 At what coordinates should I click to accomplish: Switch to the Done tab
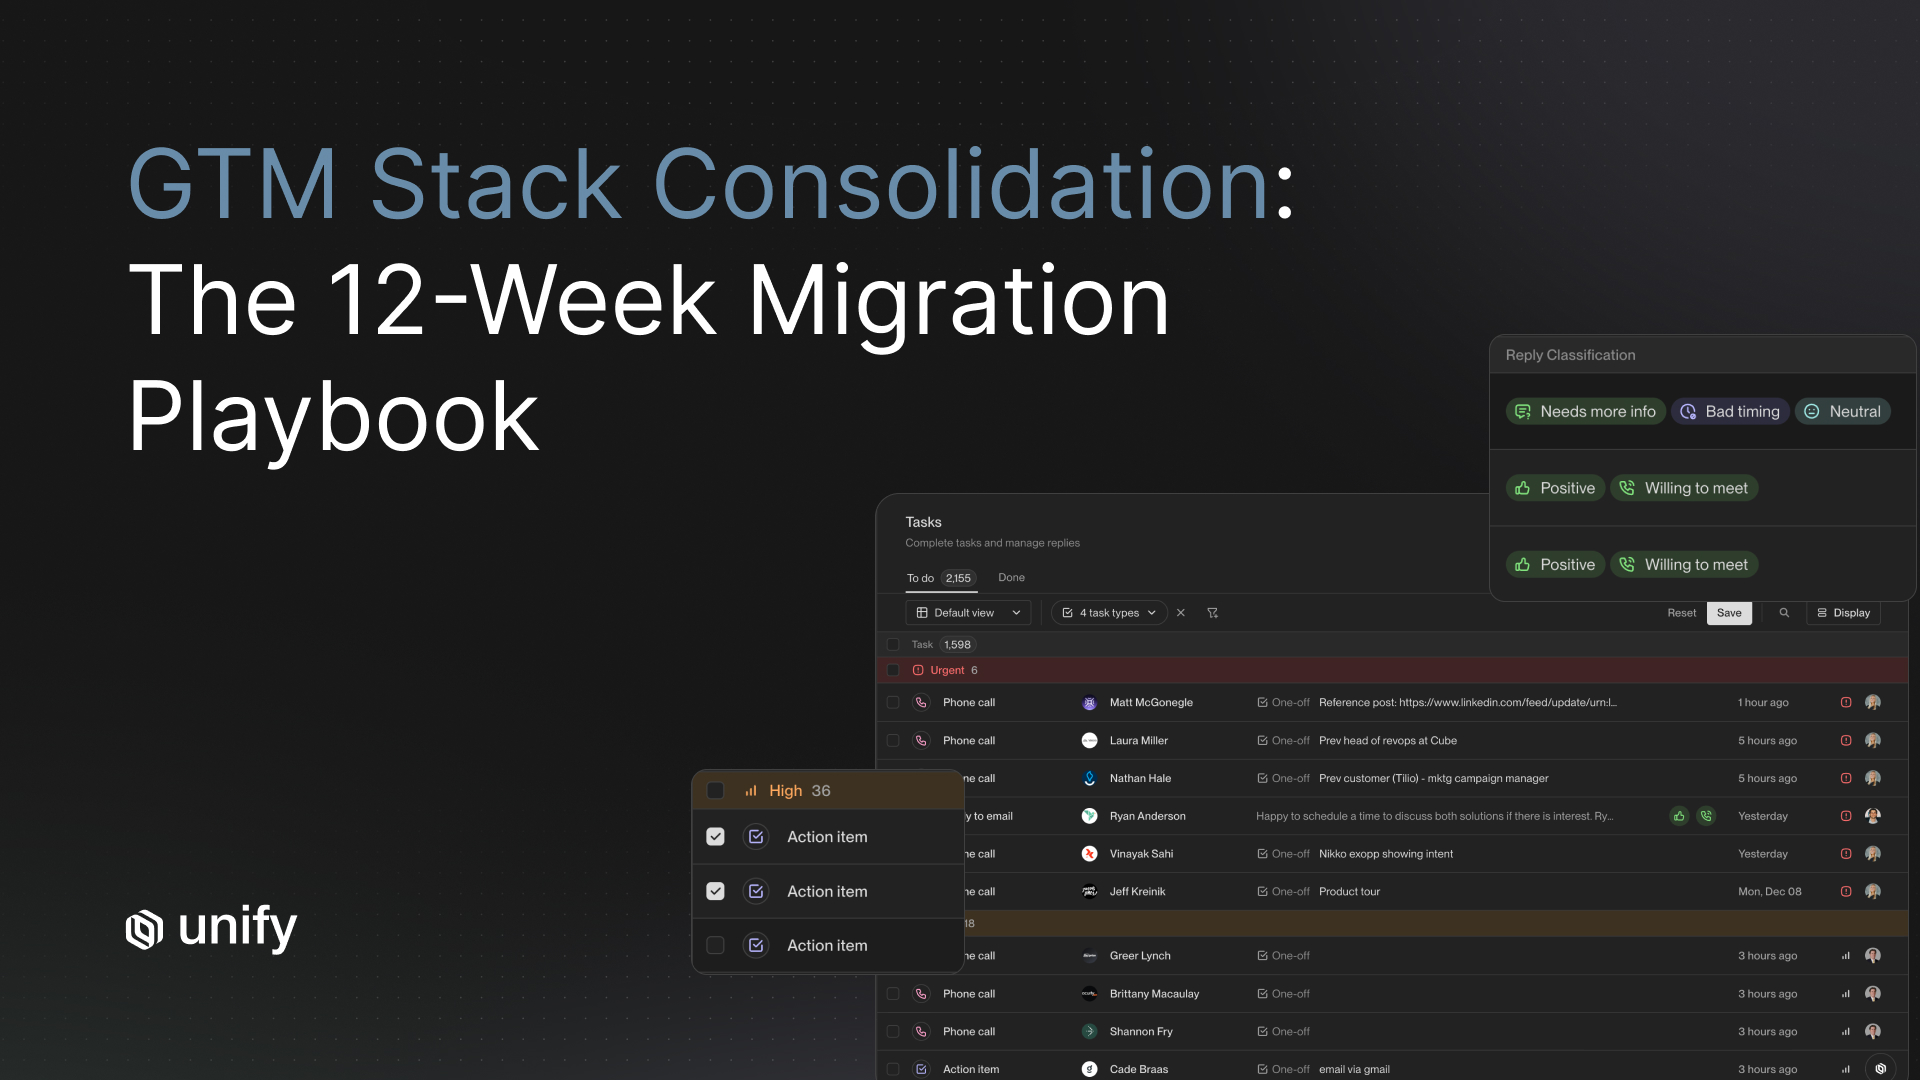[x=1011, y=578]
